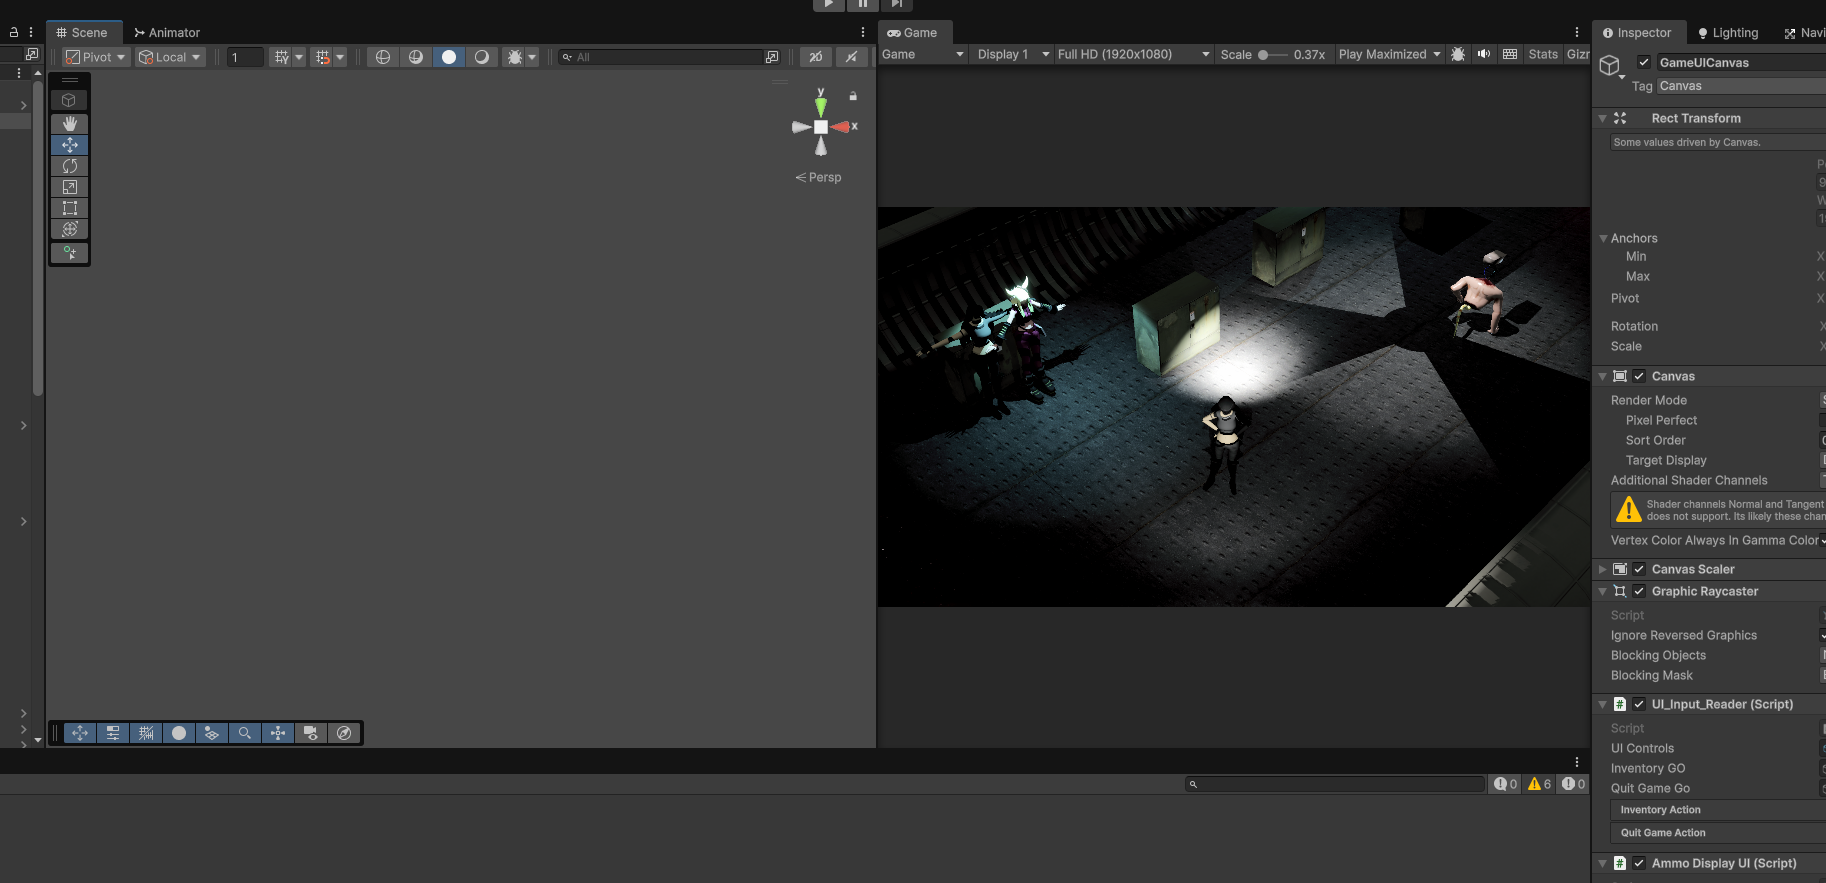1826x883 pixels.
Task: Toggle Game view keyboard shortcuts icon
Action: 1510,54
